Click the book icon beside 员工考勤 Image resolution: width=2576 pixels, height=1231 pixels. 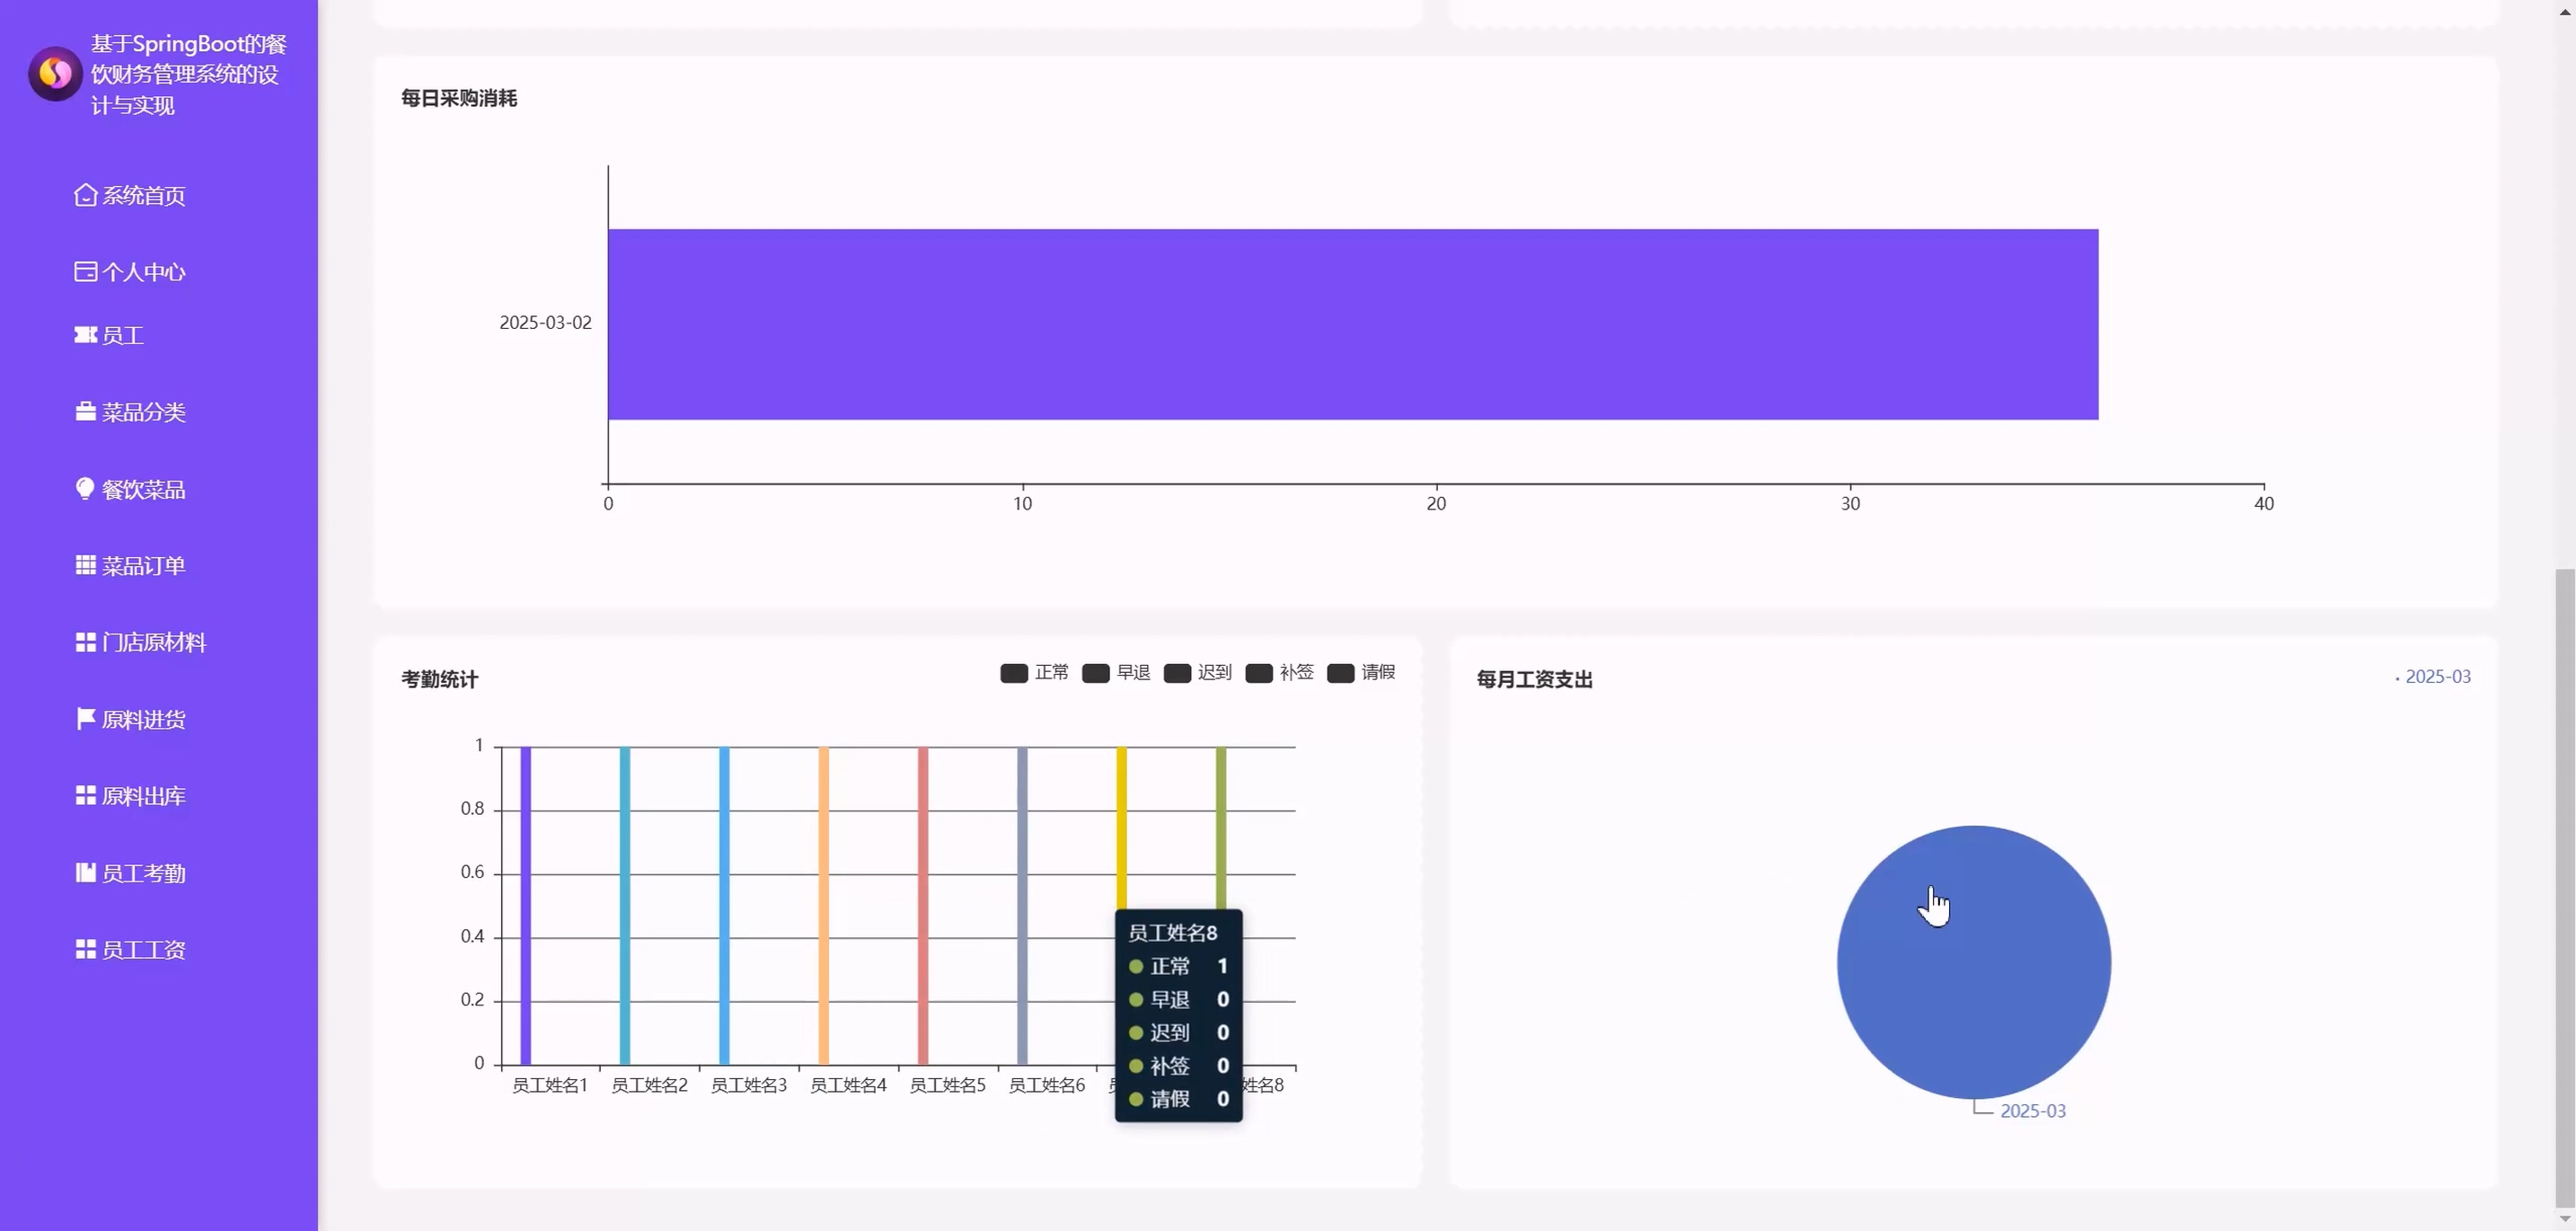click(85, 873)
